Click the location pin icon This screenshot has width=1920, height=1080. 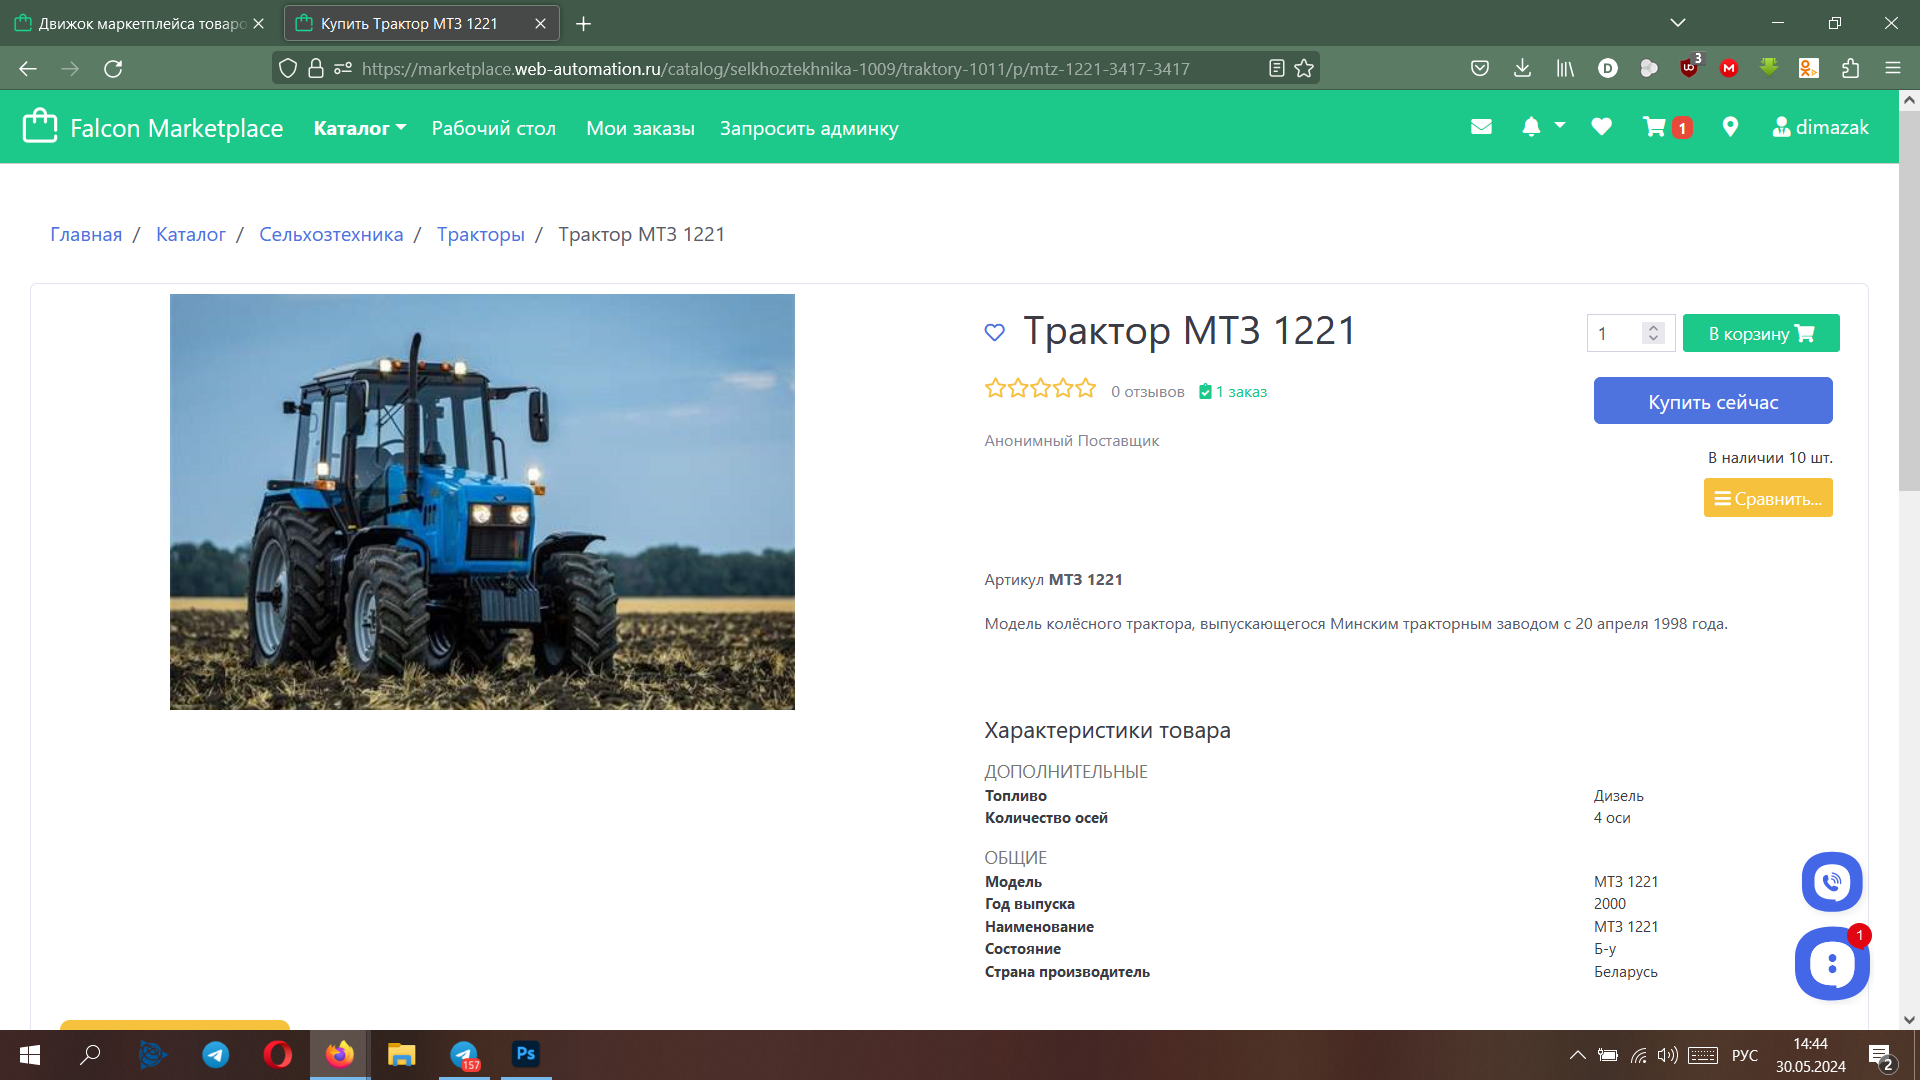1730,127
